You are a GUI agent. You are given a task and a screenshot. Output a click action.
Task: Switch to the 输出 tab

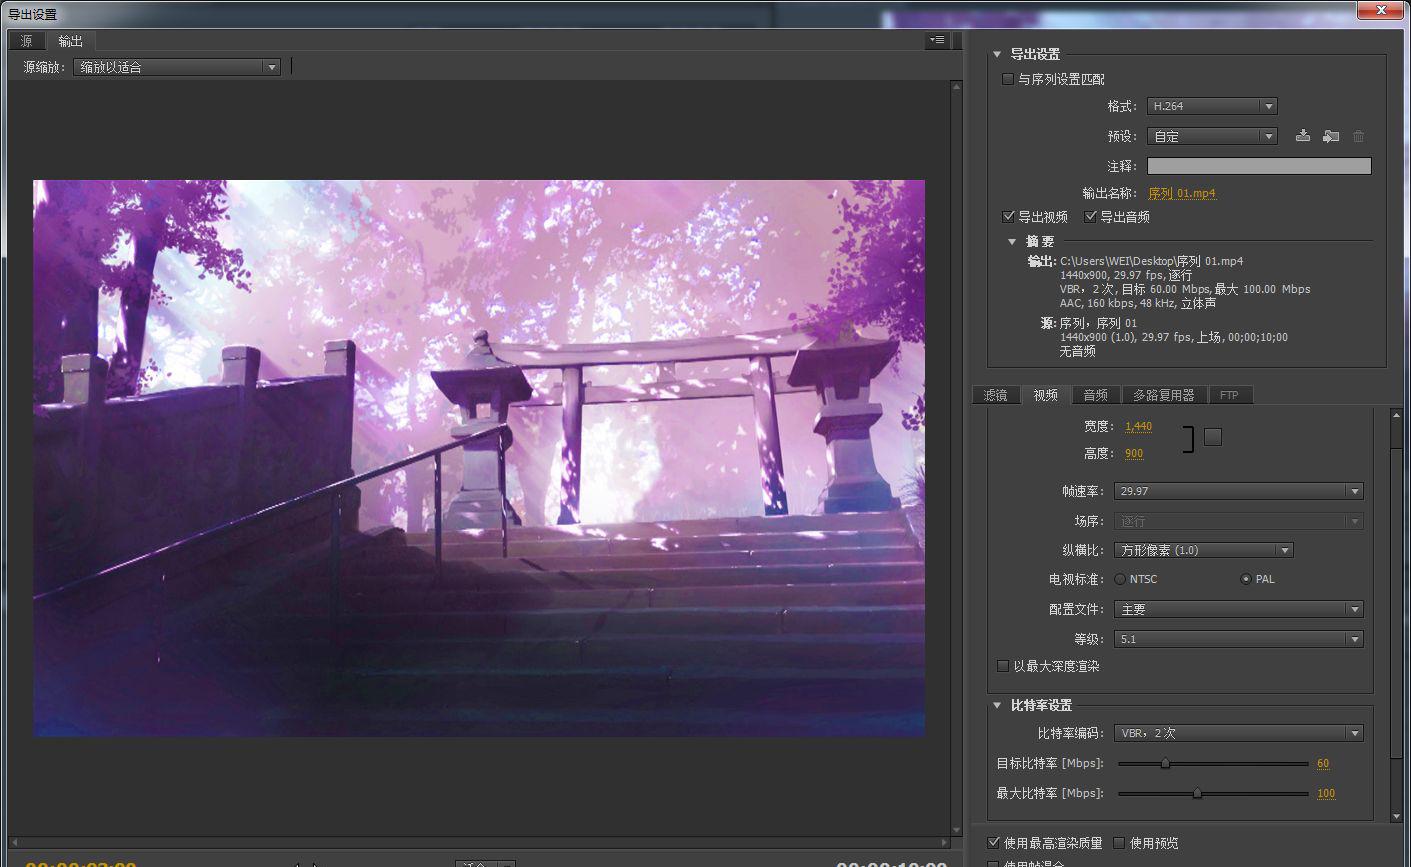click(x=70, y=41)
